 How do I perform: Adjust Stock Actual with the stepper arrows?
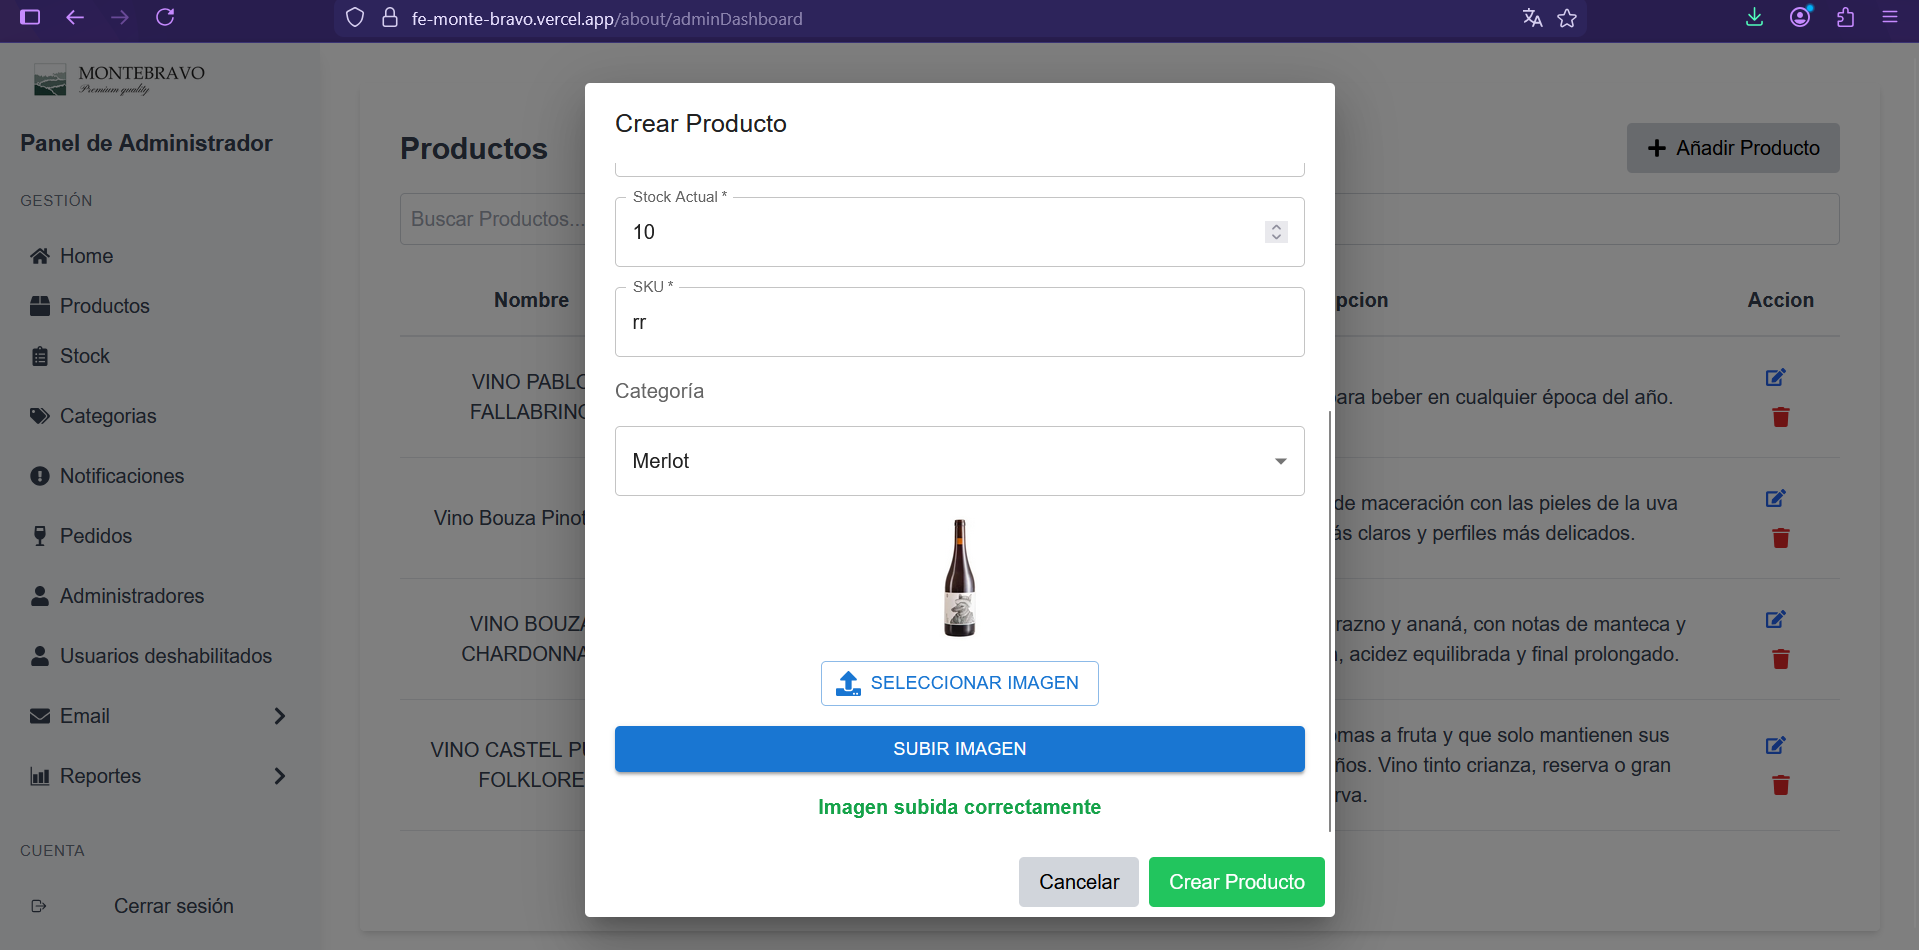(x=1276, y=232)
